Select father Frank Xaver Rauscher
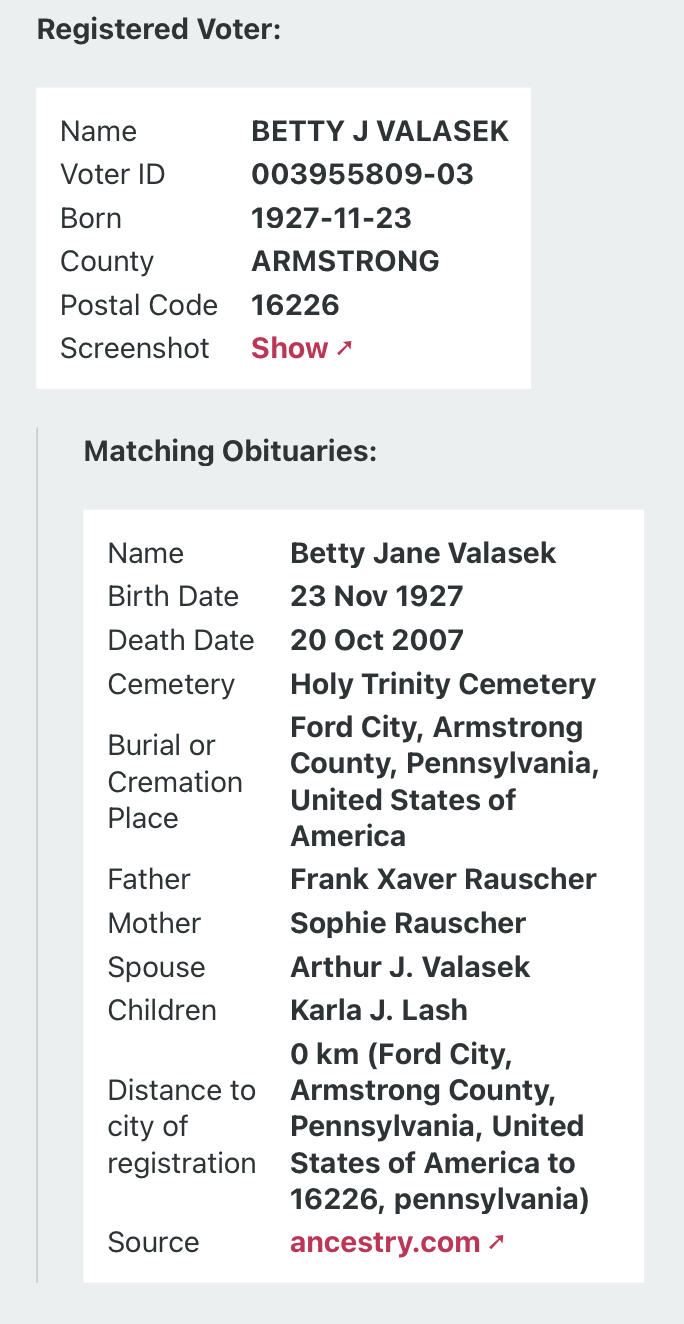The width and height of the screenshot is (684, 1324). 443,879
